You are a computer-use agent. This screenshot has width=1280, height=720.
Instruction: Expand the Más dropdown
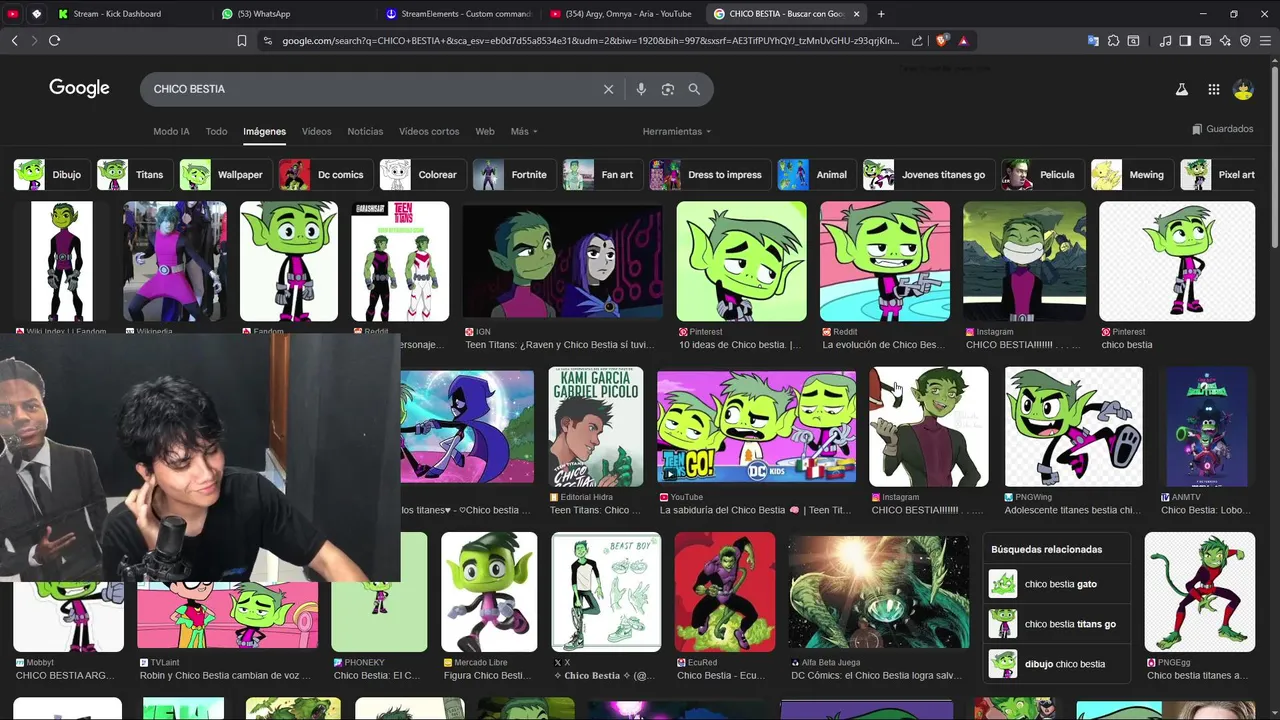tap(524, 131)
